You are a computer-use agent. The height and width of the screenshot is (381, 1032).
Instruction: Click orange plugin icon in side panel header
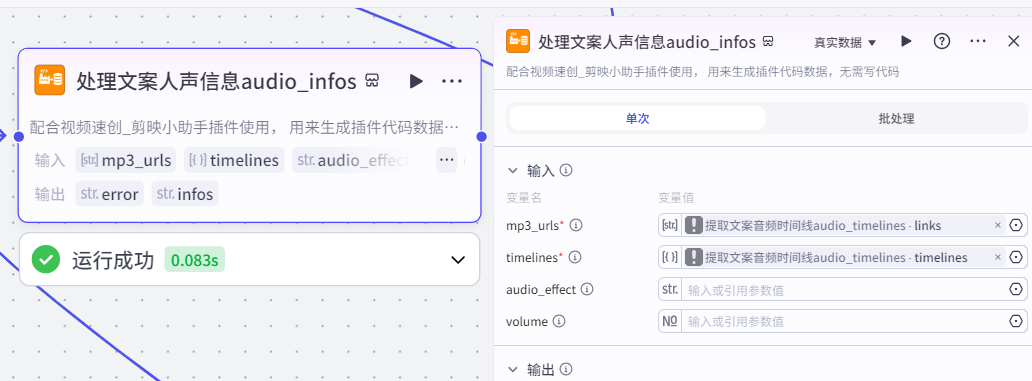click(518, 41)
